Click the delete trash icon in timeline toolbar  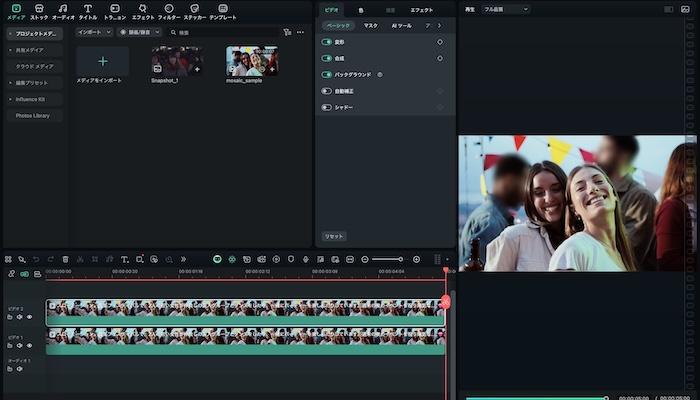(x=65, y=259)
